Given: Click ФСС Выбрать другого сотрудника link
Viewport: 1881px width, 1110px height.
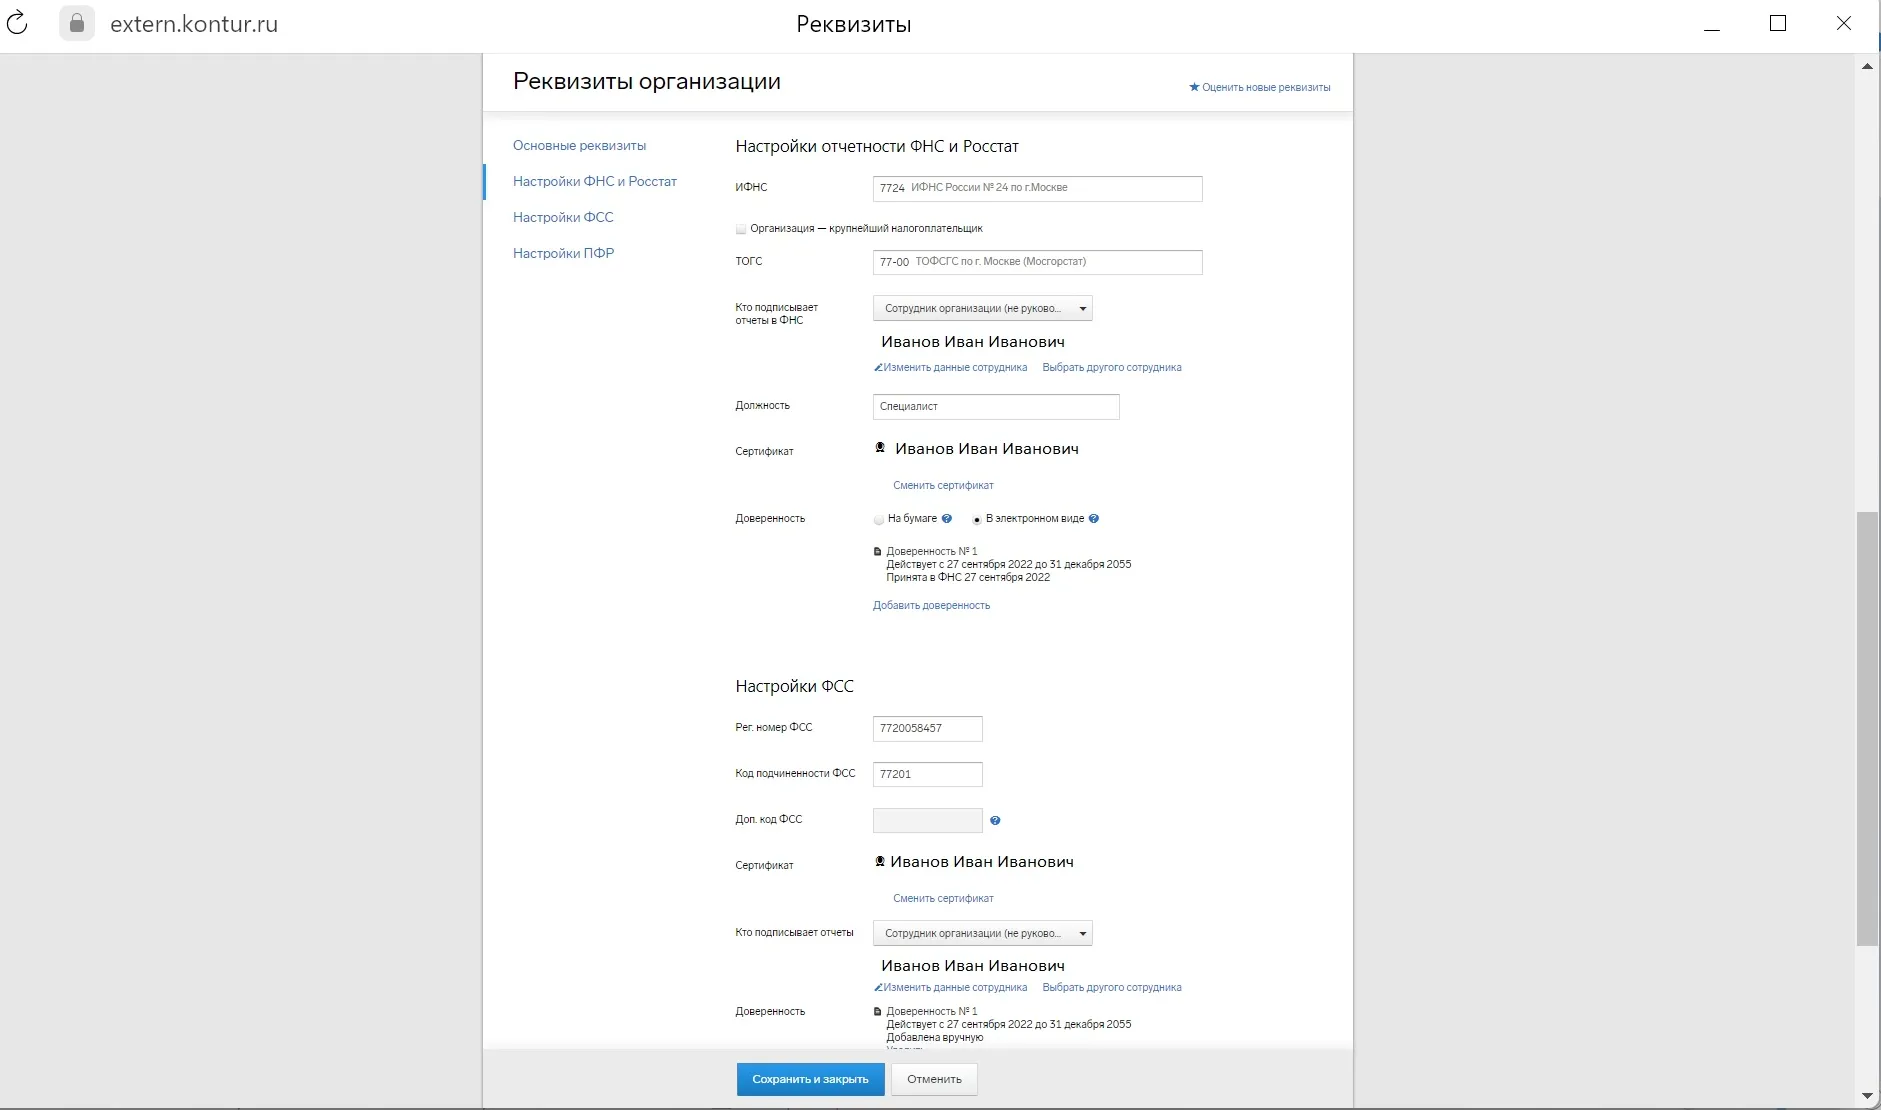Looking at the screenshot, I should (x=1112, y=988).
